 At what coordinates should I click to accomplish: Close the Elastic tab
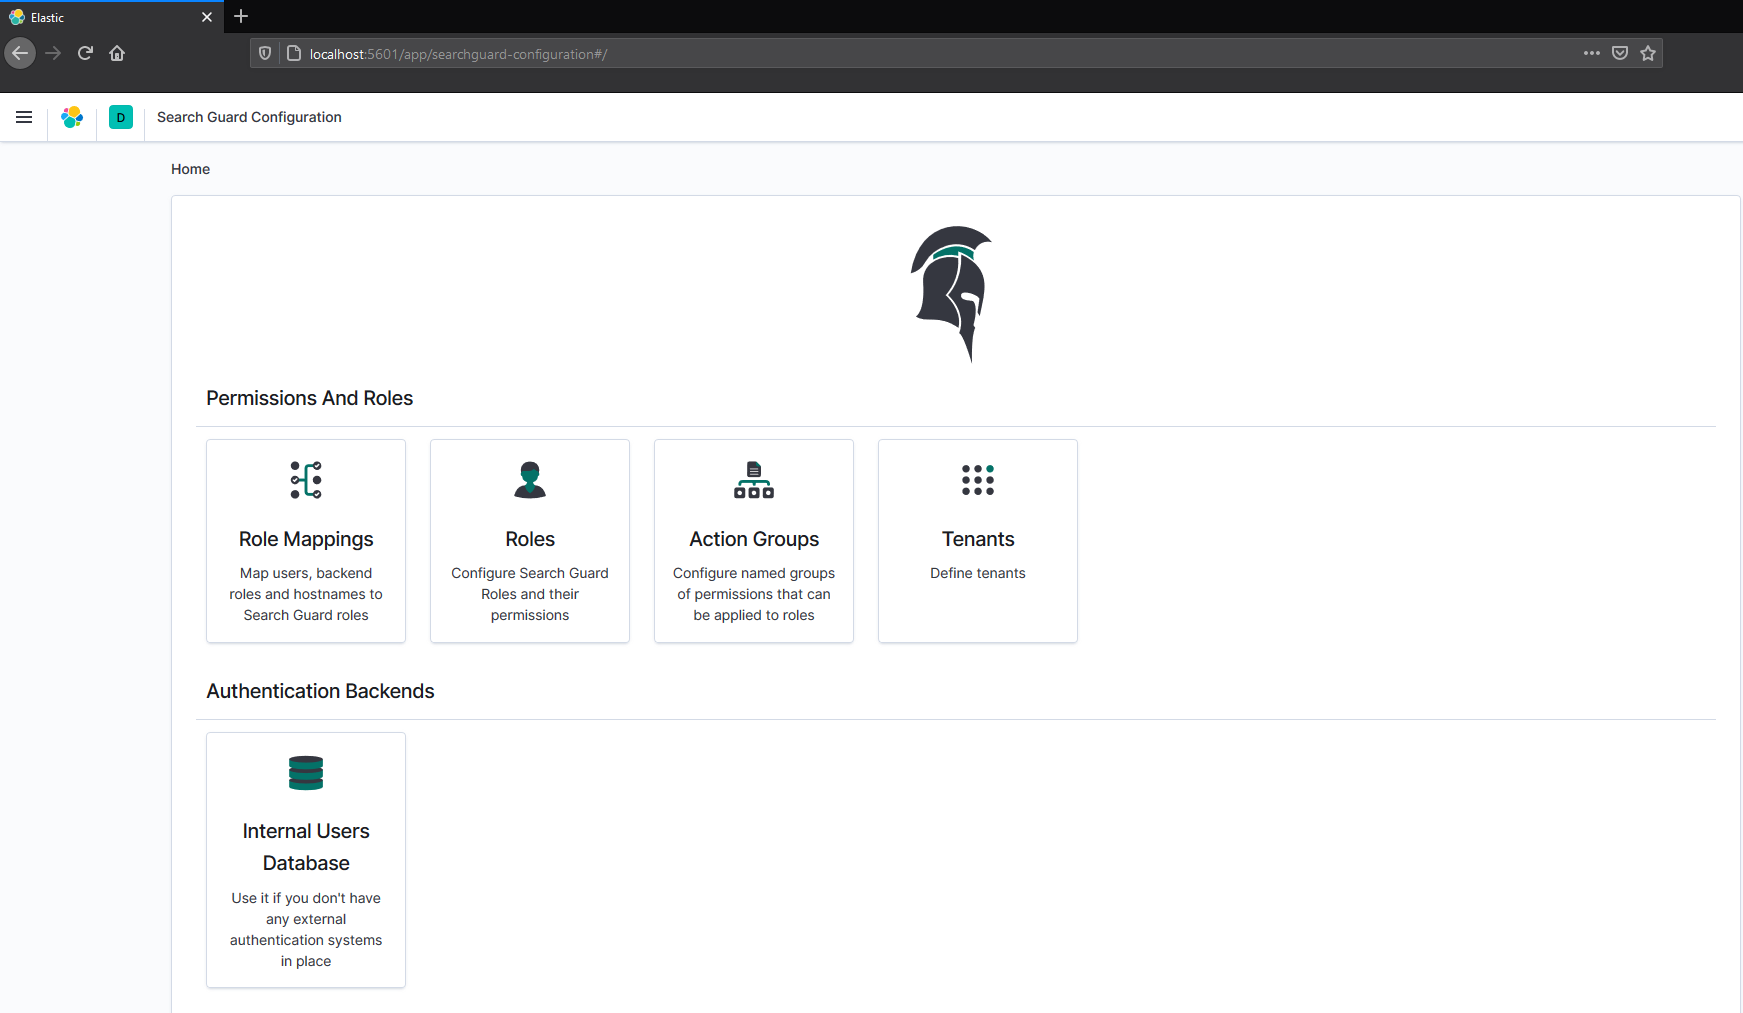coord(207,17)
